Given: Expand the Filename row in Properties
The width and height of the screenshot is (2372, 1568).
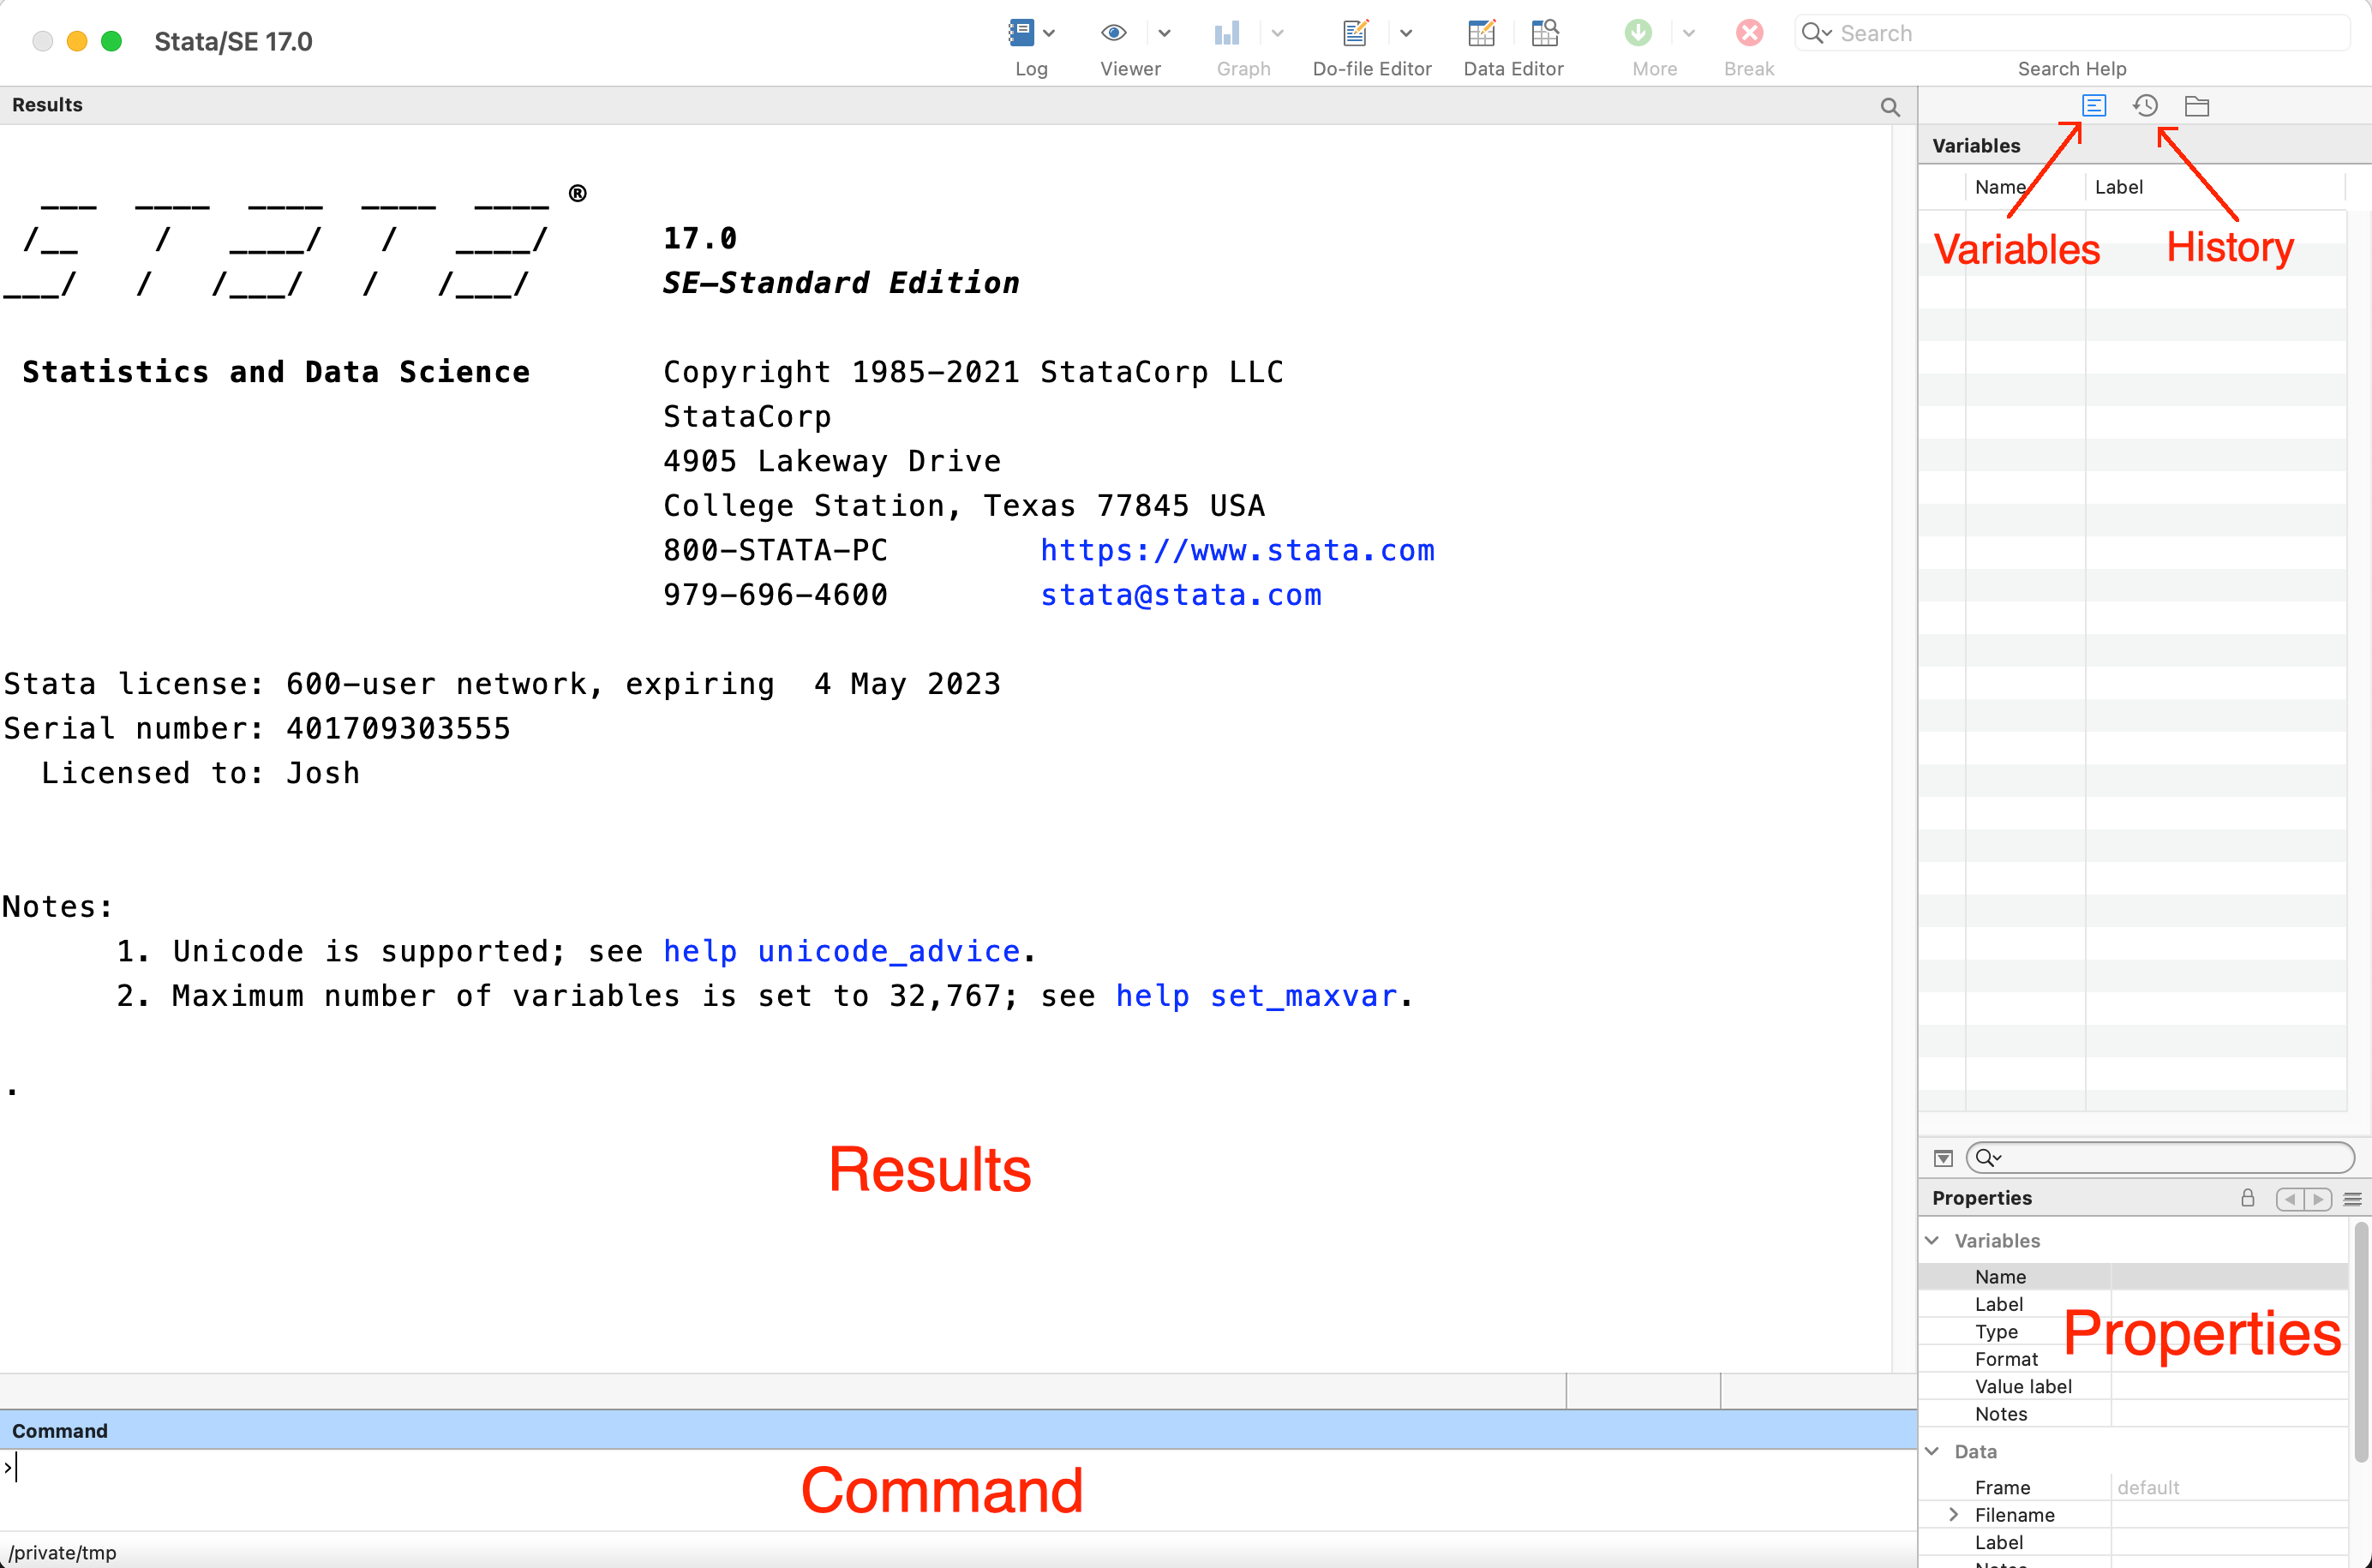Looking at the screenshot, I should [1953, 1515].
